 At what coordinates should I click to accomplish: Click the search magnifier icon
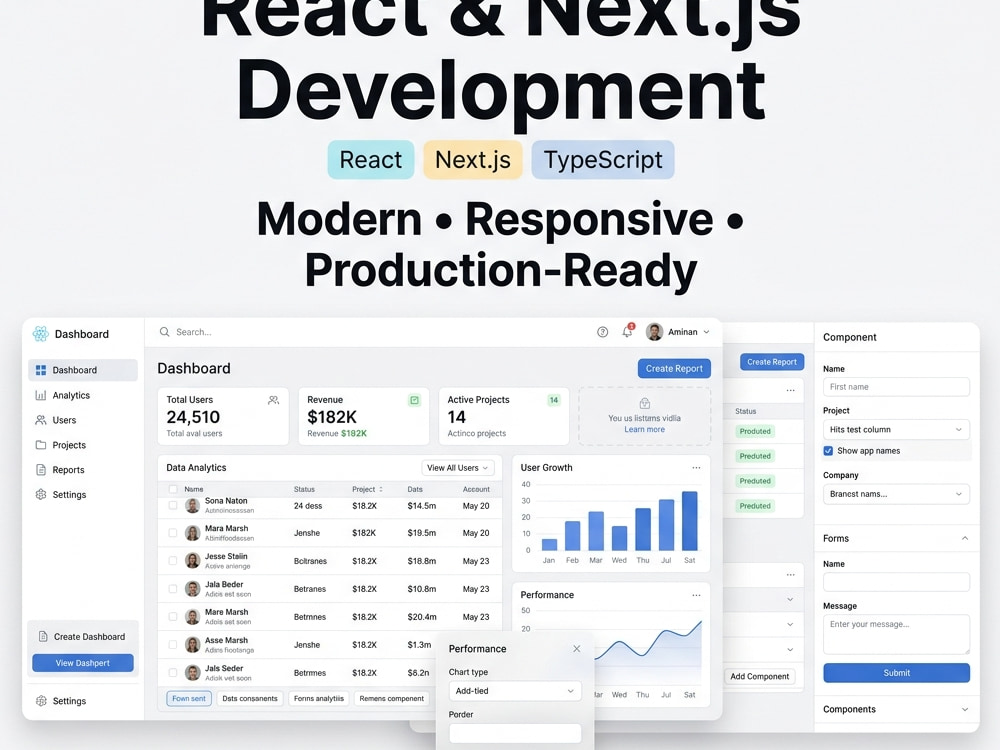165,332
